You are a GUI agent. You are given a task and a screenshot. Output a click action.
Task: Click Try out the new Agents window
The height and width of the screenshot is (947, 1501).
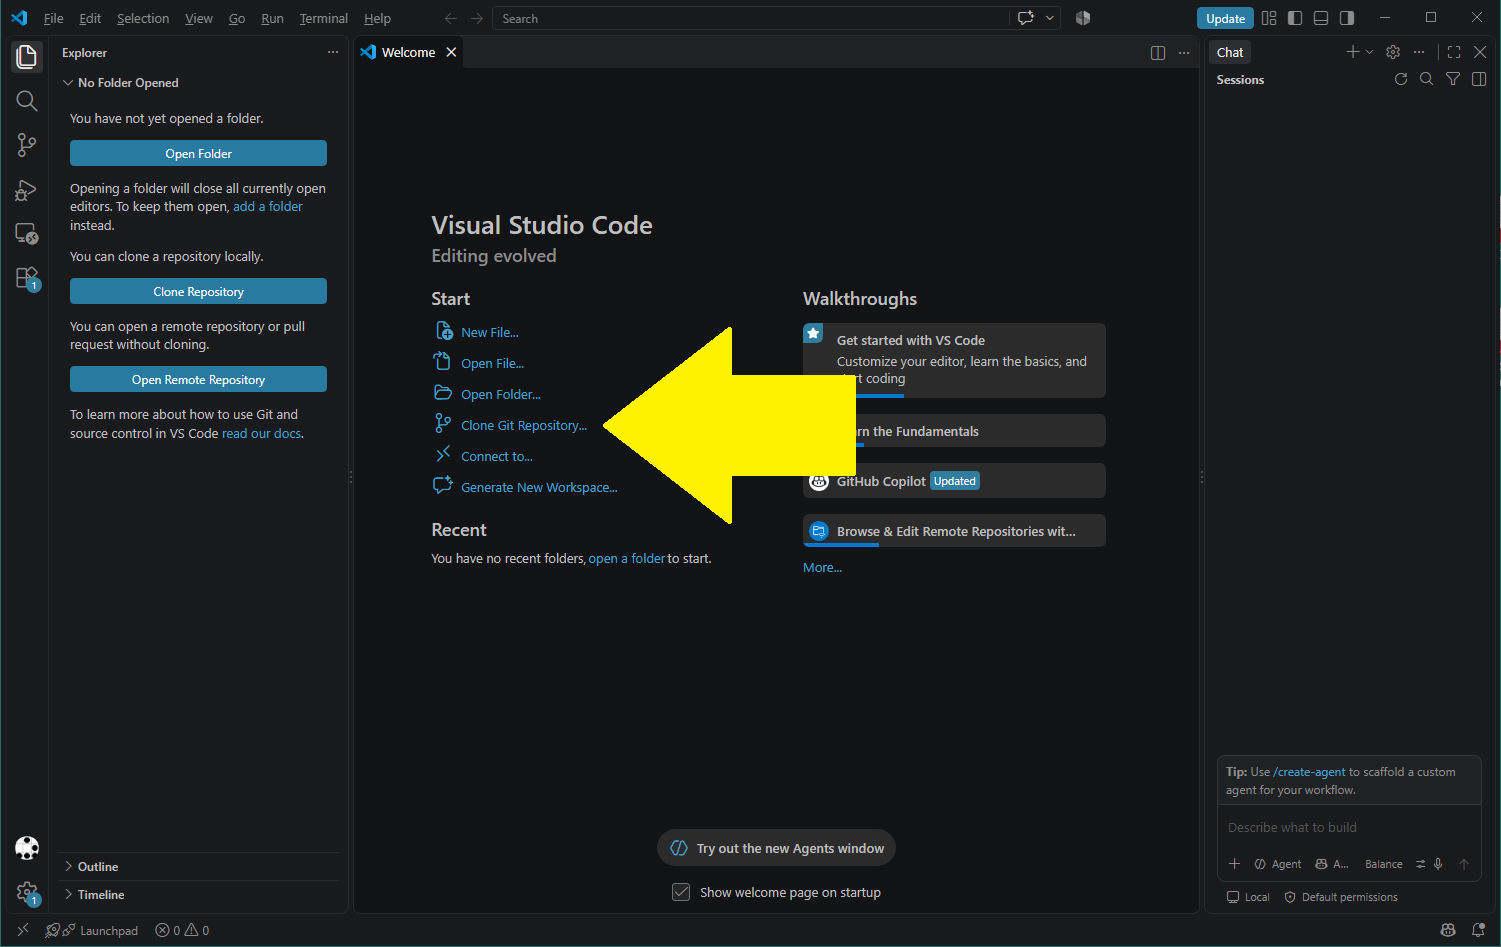[777, 848]
